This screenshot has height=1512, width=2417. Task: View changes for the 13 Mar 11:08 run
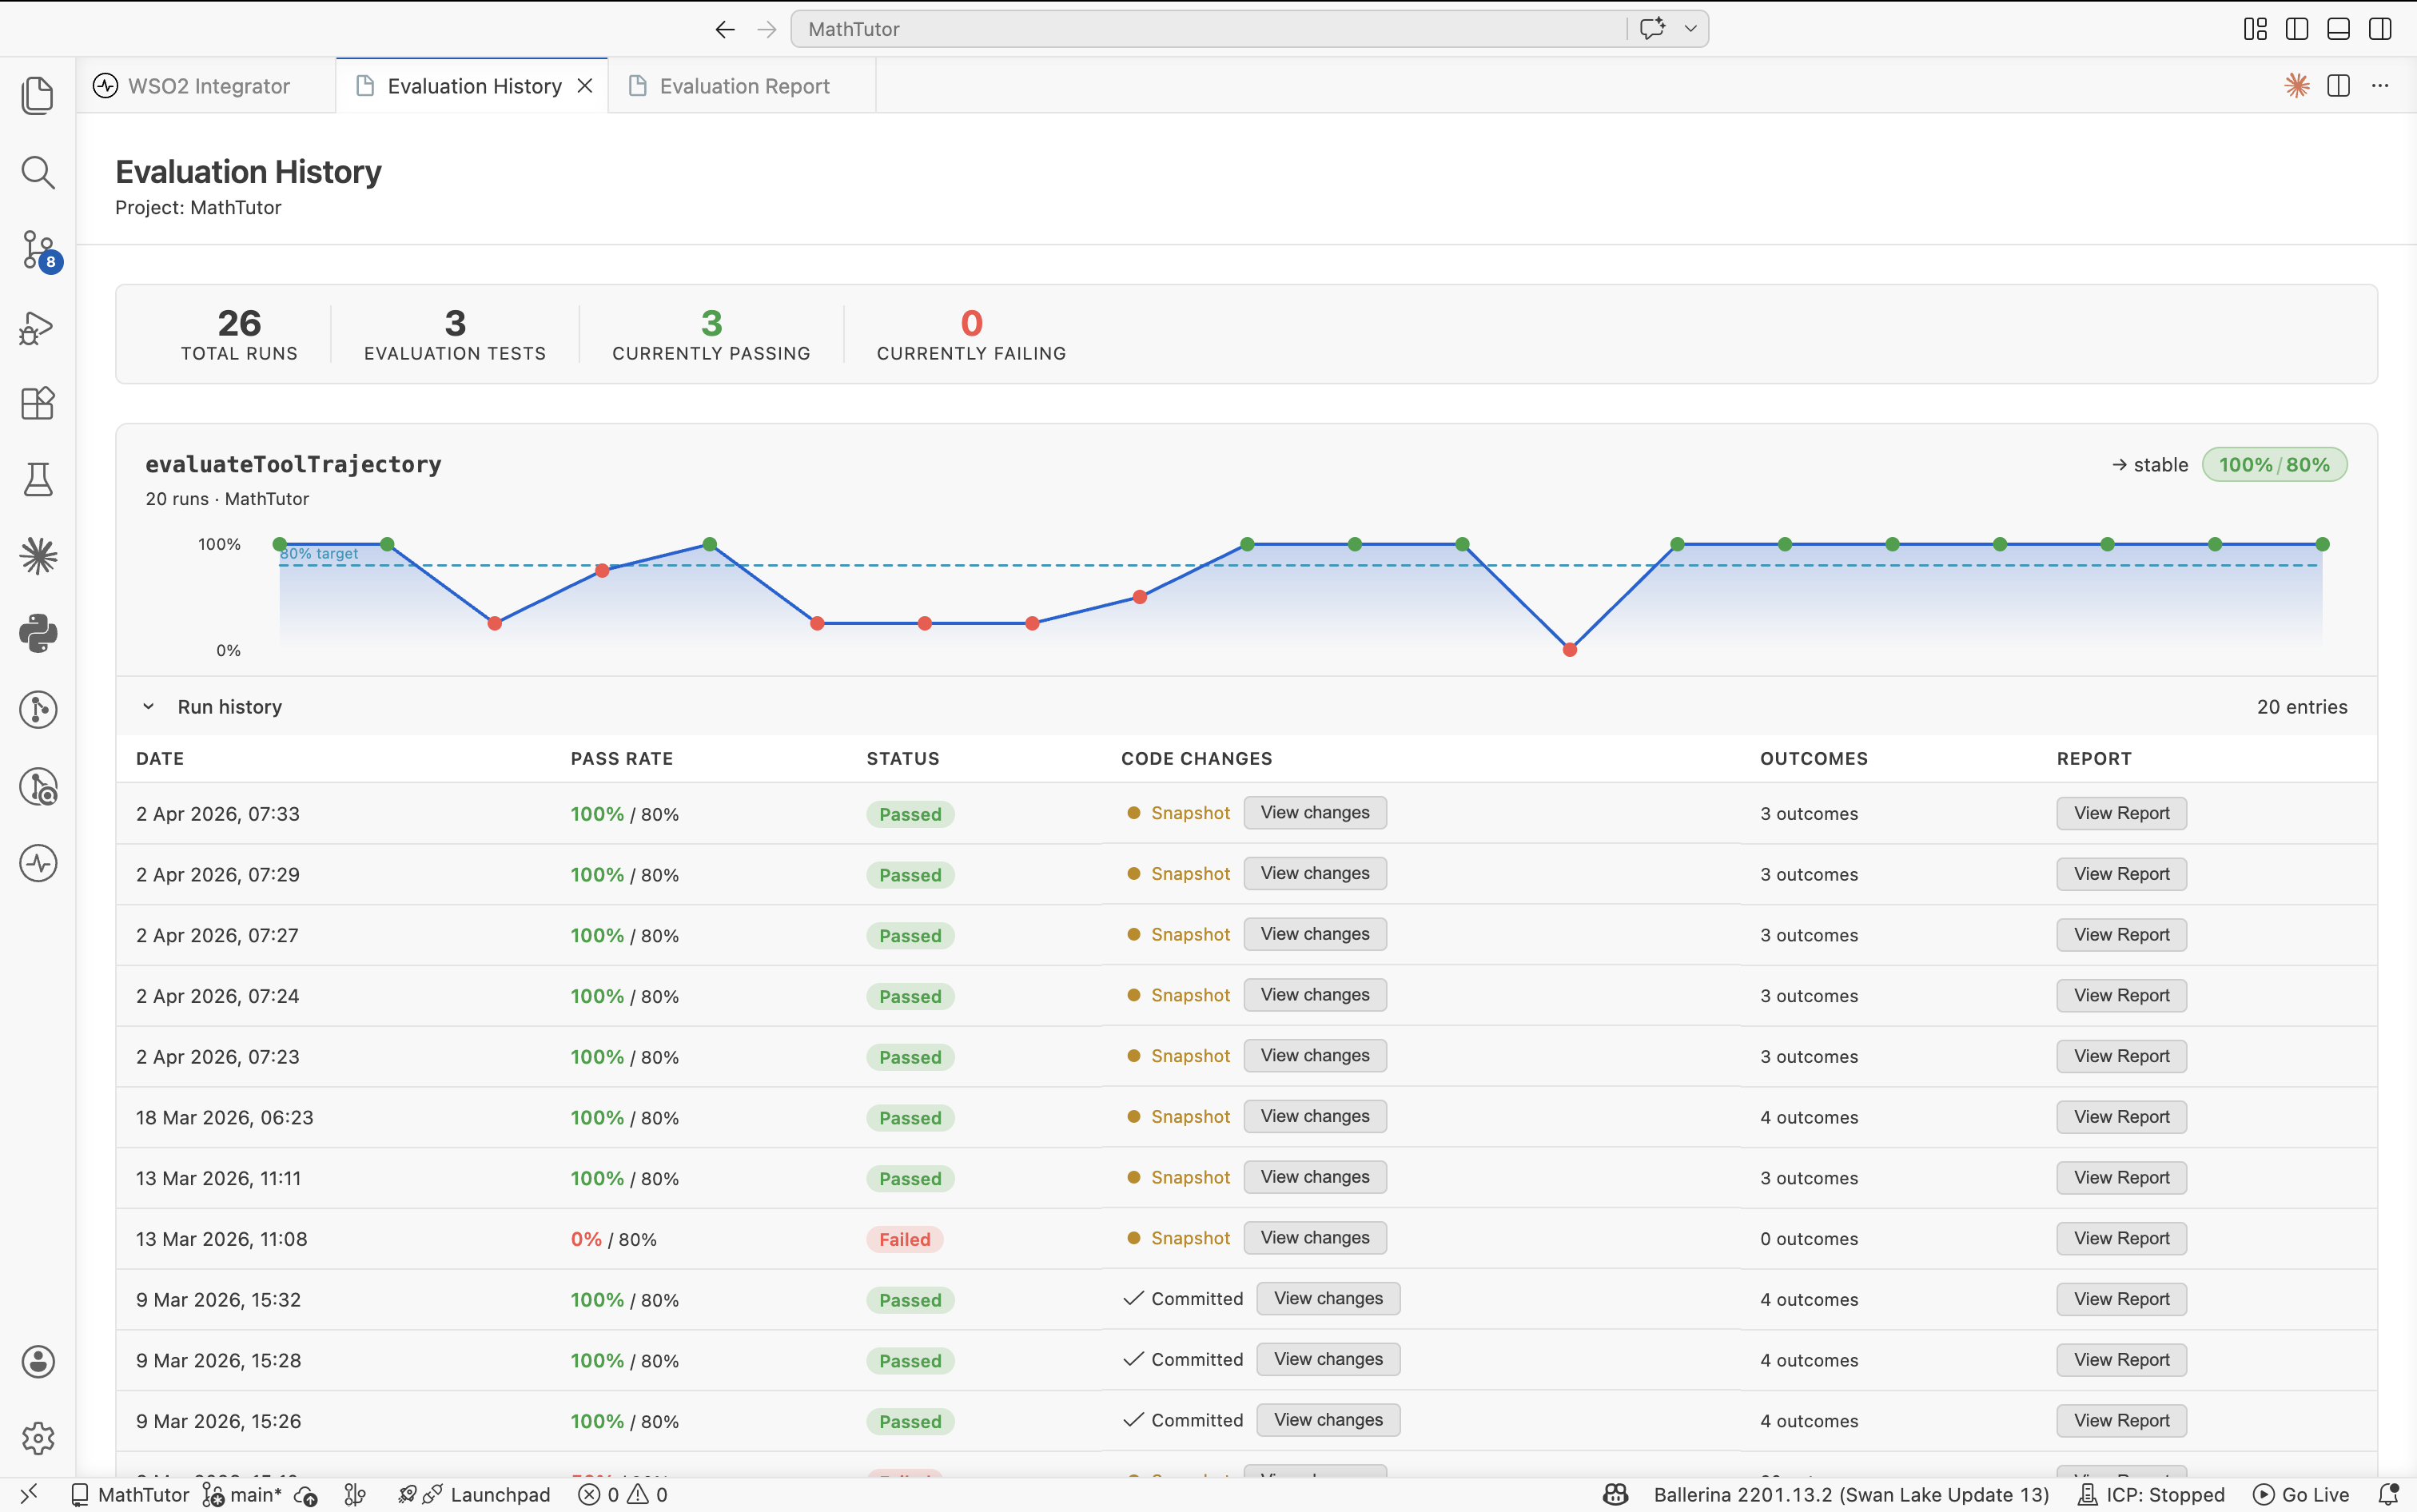click(x=1314, y=1238)
